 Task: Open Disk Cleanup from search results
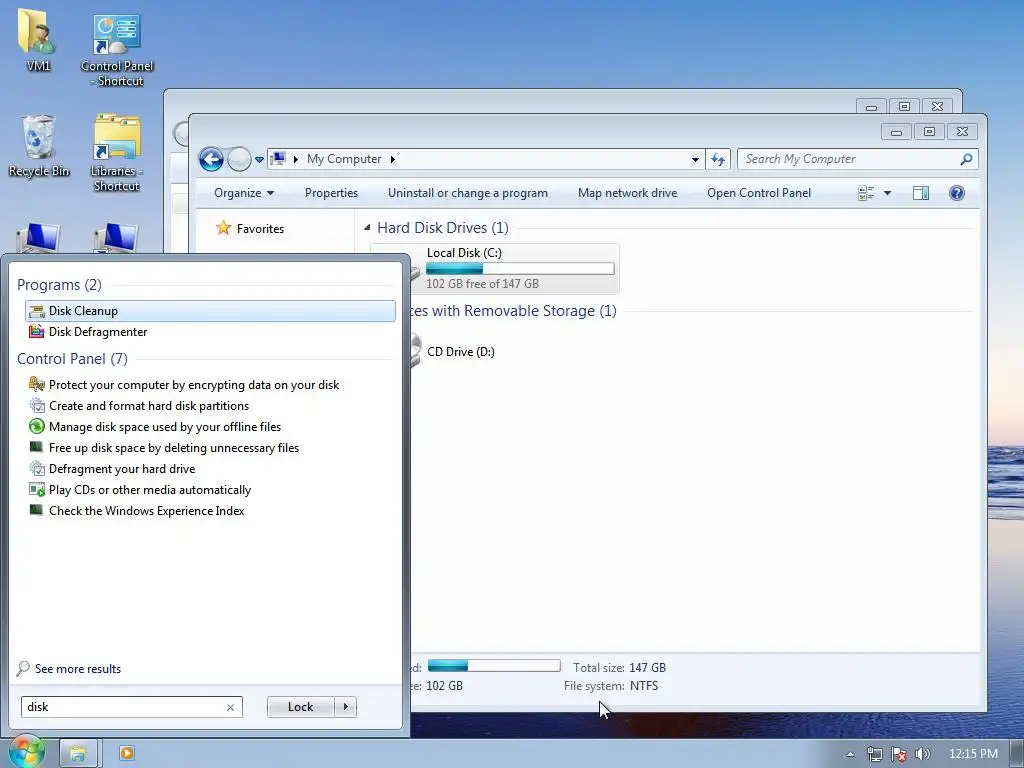pyautogui.click(x=210, y=311)
